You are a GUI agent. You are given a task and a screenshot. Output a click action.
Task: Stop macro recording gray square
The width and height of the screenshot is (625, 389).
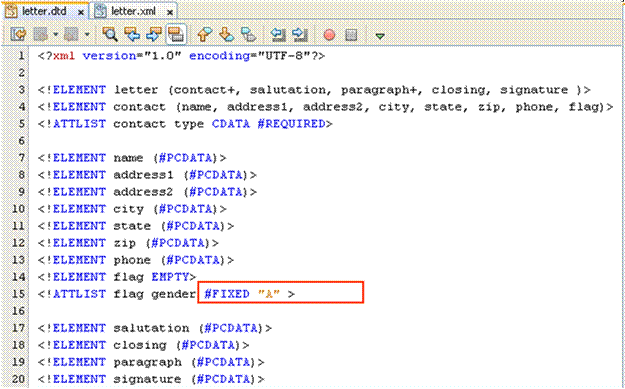point(351,35)
